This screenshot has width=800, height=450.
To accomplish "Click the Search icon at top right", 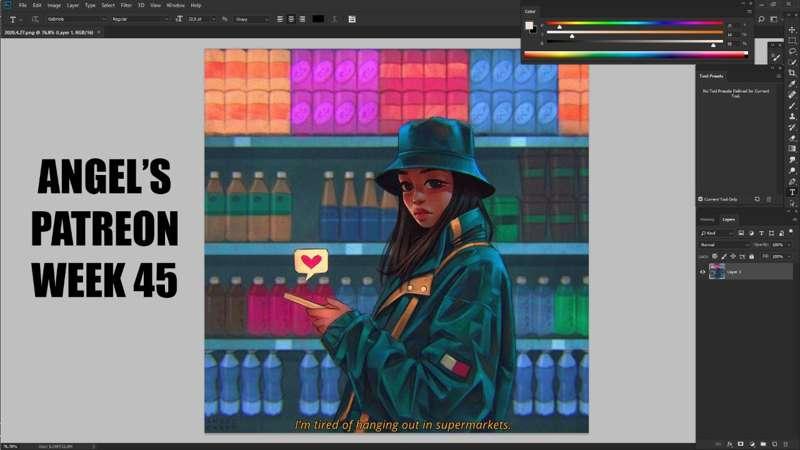I will coord(761,19).
